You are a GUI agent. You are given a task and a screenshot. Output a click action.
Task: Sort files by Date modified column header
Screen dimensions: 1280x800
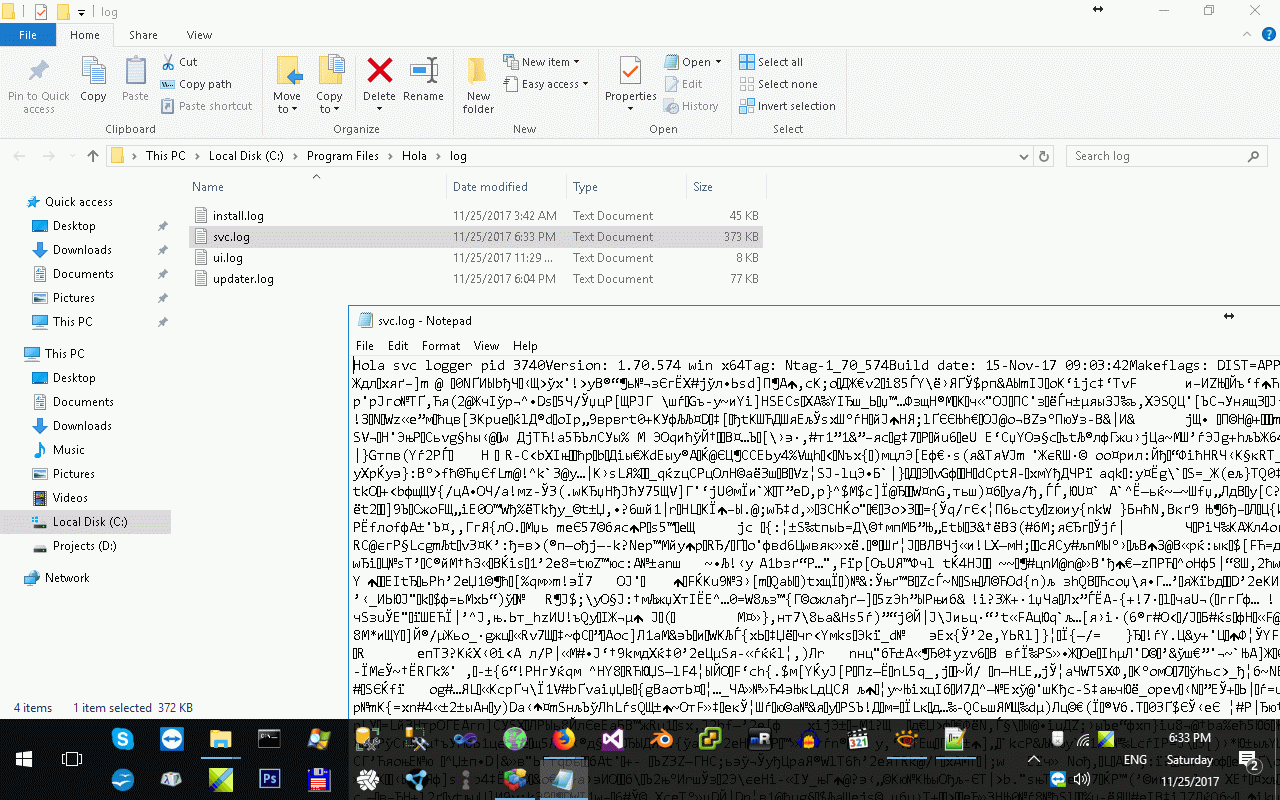point(490,187)
